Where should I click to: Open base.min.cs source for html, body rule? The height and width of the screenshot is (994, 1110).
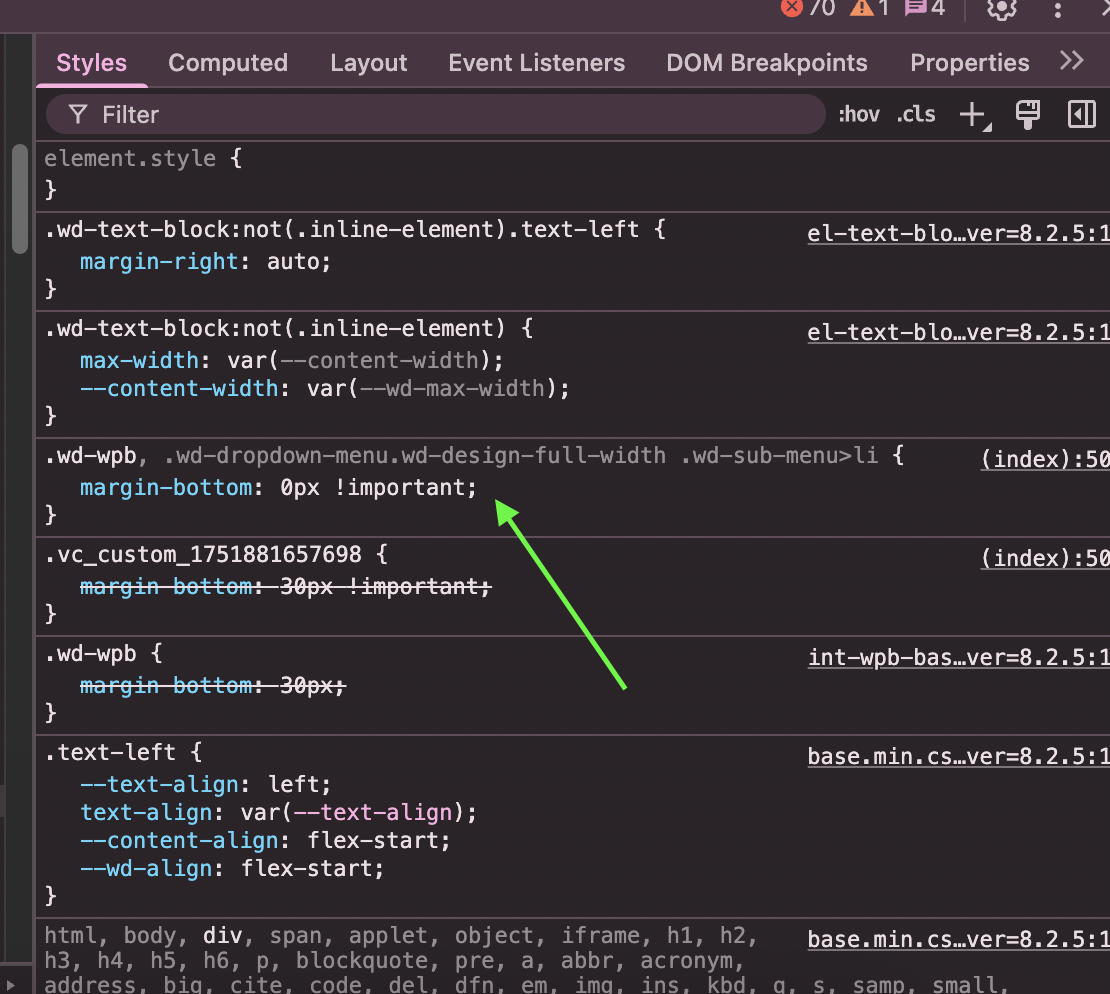coord(959,939)
